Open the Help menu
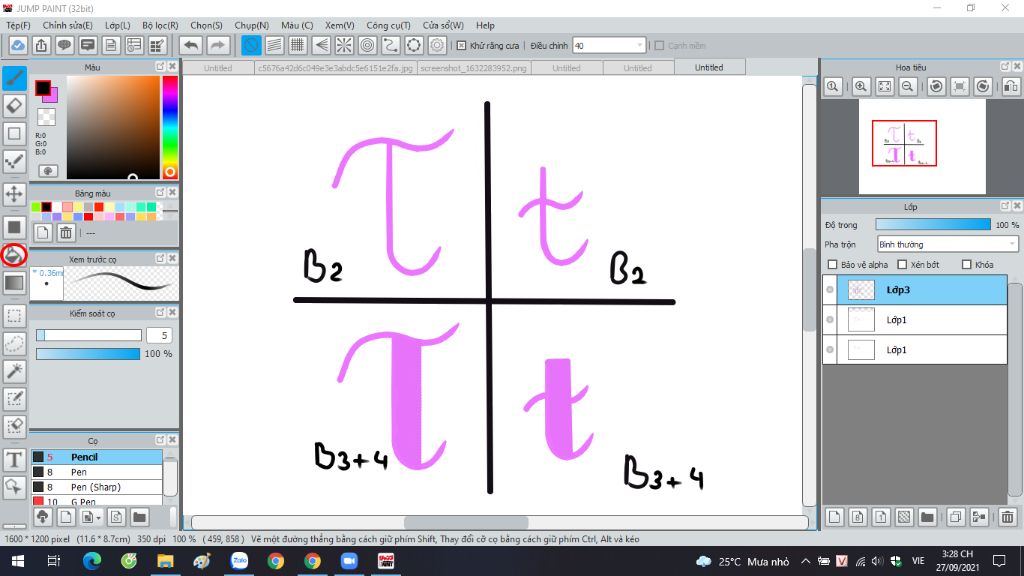The height and width of the screenshot is (576, 1024). (485, 25)
